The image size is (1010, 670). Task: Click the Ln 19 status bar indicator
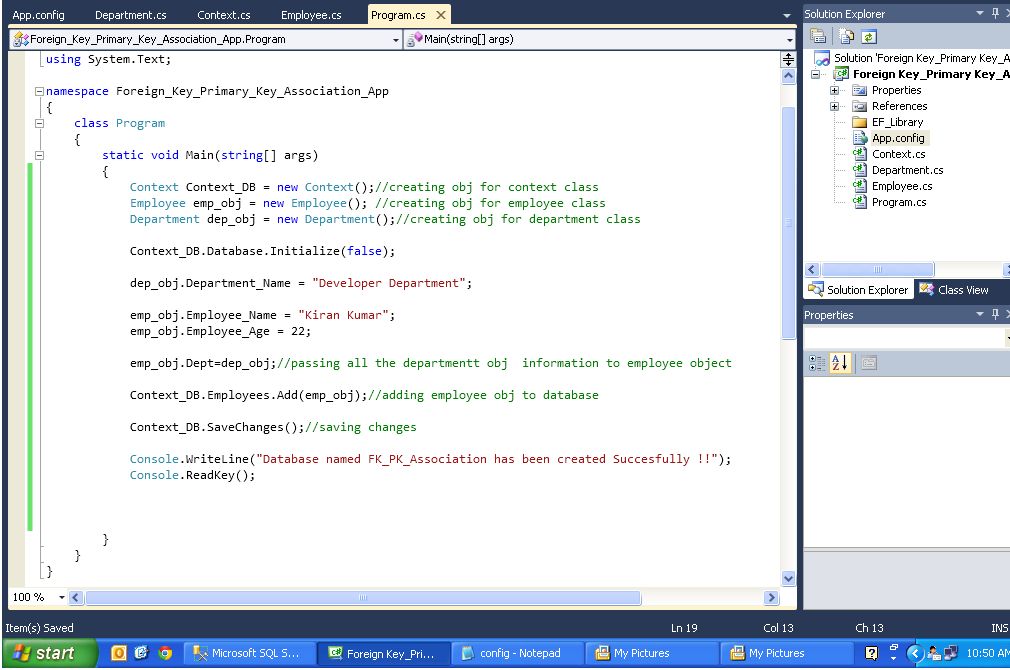coord(684,628)
